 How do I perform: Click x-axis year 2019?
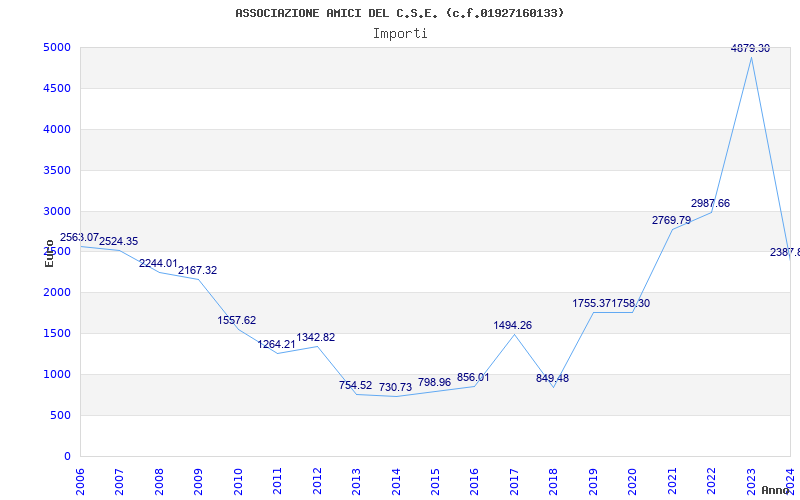point(593,482)
